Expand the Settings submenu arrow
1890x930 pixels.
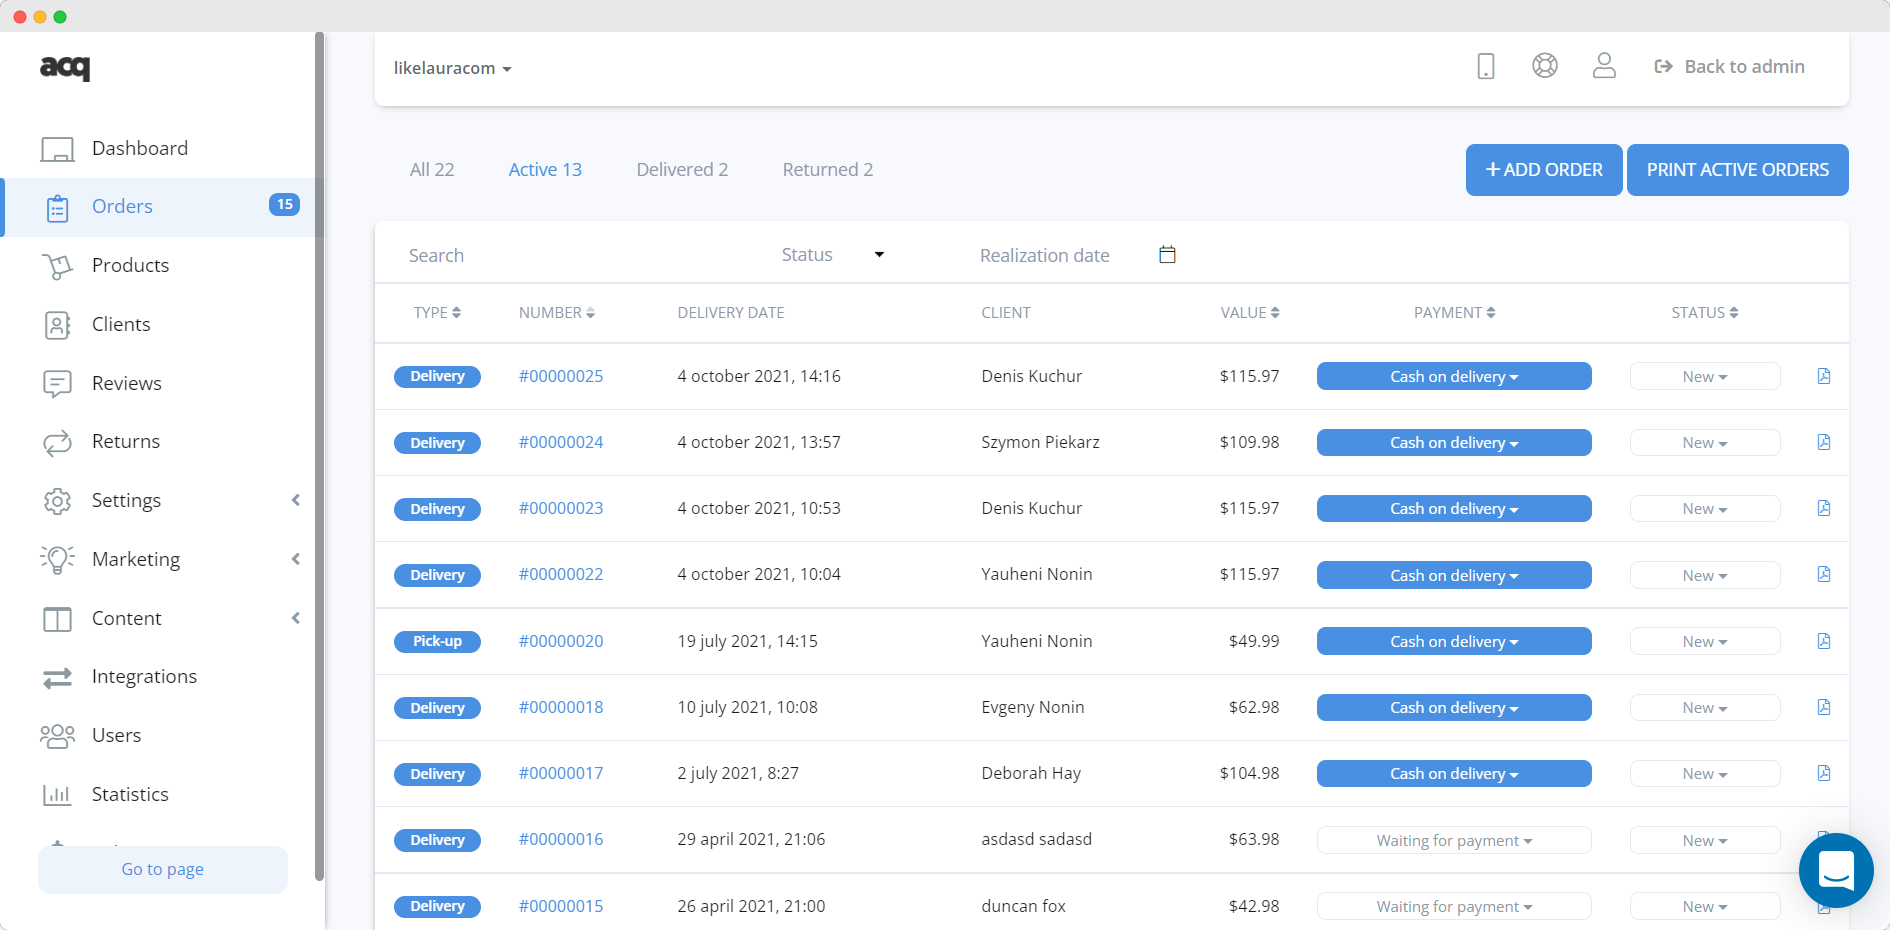click(296, 500)
